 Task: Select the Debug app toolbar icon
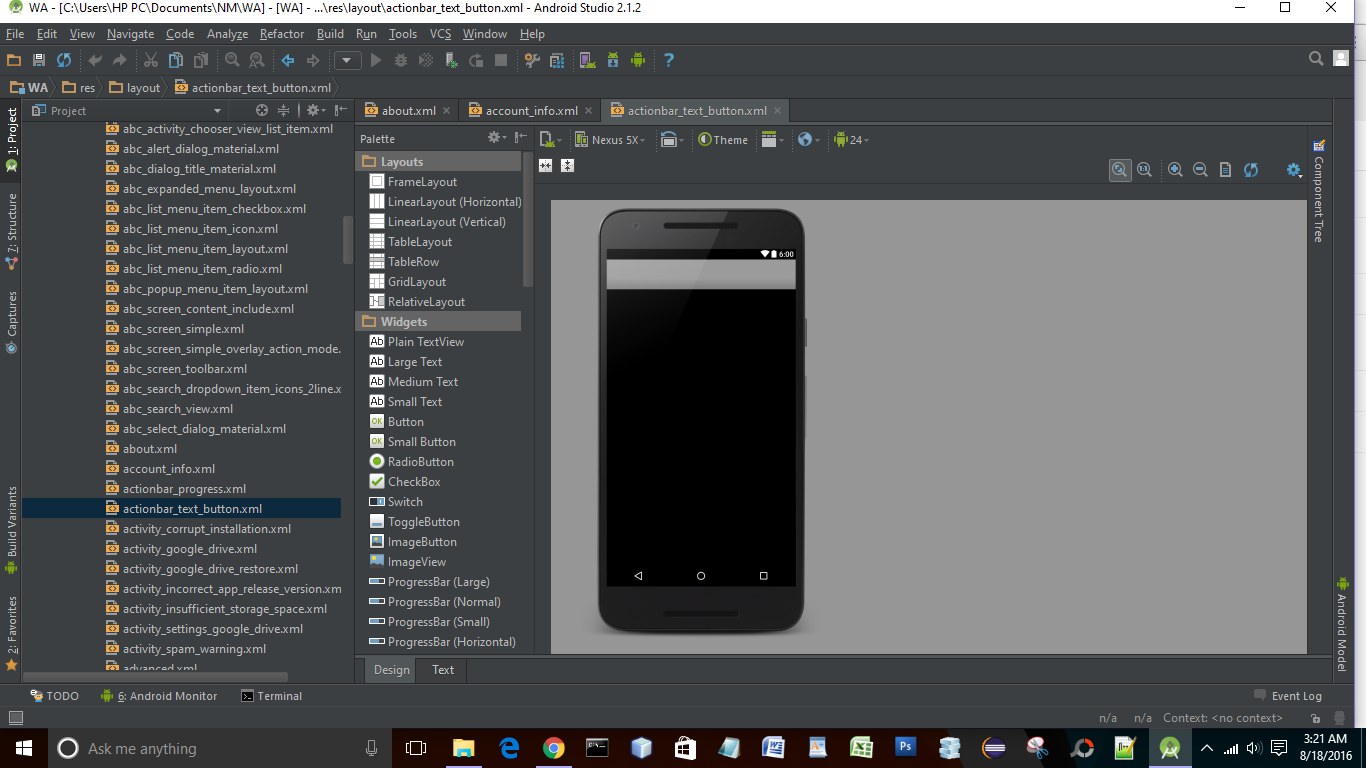[x=402, y=59]
